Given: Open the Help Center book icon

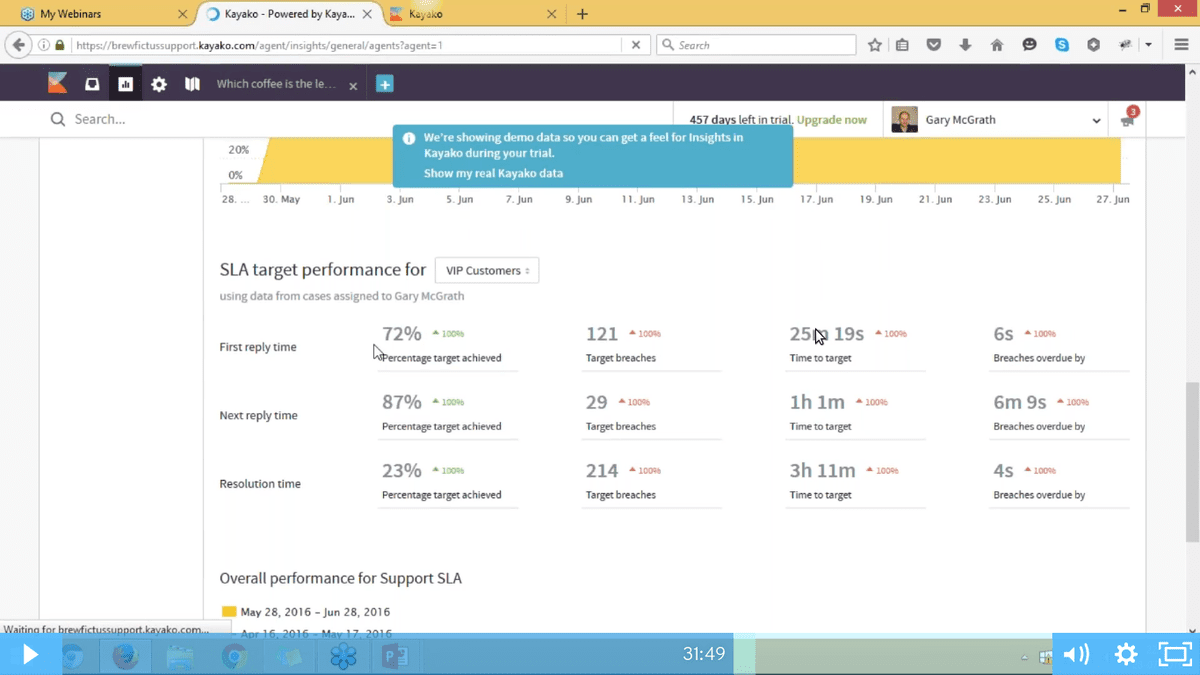Looking at the screenshot, I should tap(192, 85).
